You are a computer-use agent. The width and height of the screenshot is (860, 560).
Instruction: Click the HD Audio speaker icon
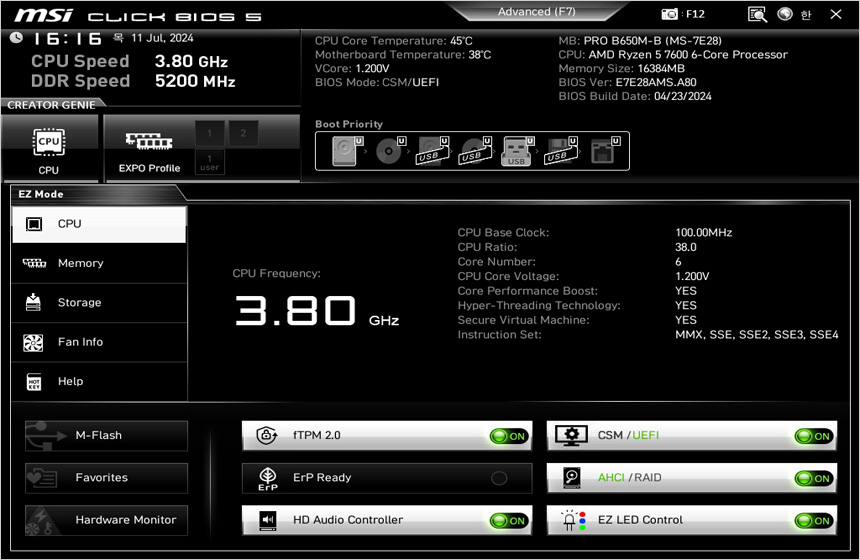[268, 521]
